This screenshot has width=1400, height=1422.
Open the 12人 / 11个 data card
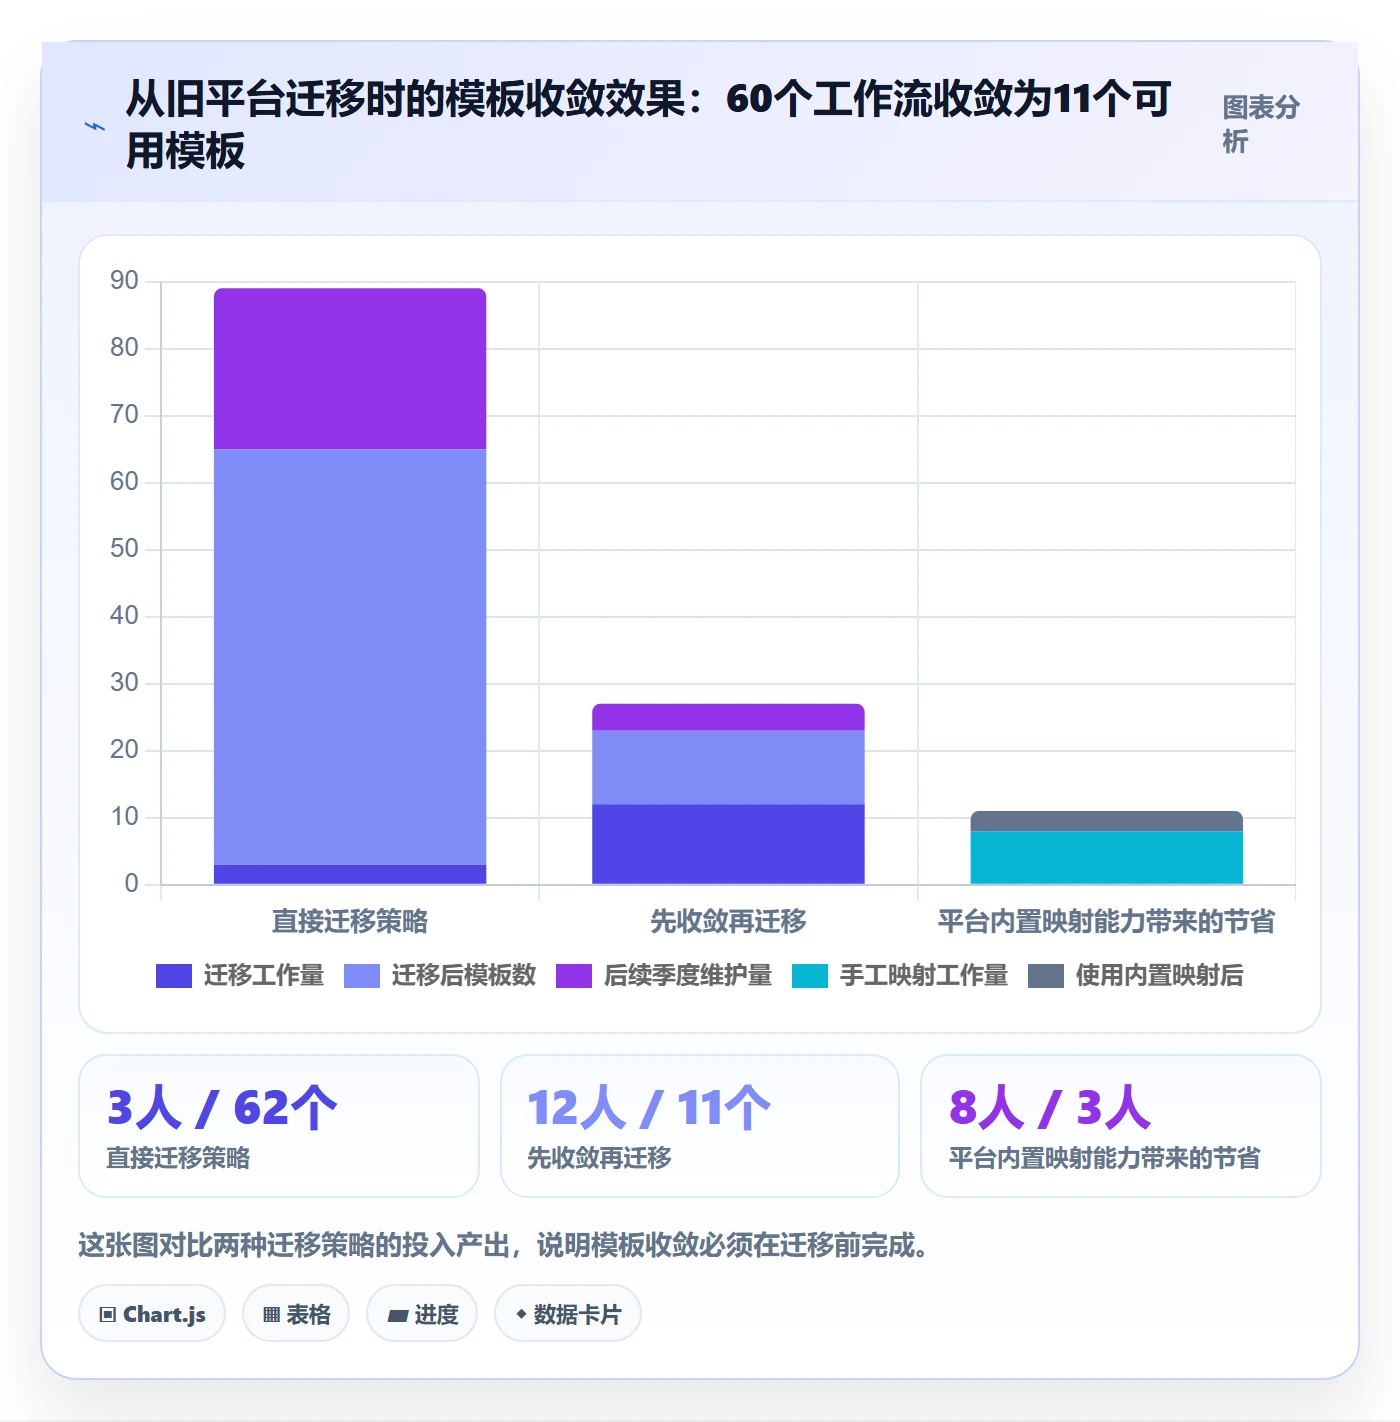click(x=700, y=1126)
